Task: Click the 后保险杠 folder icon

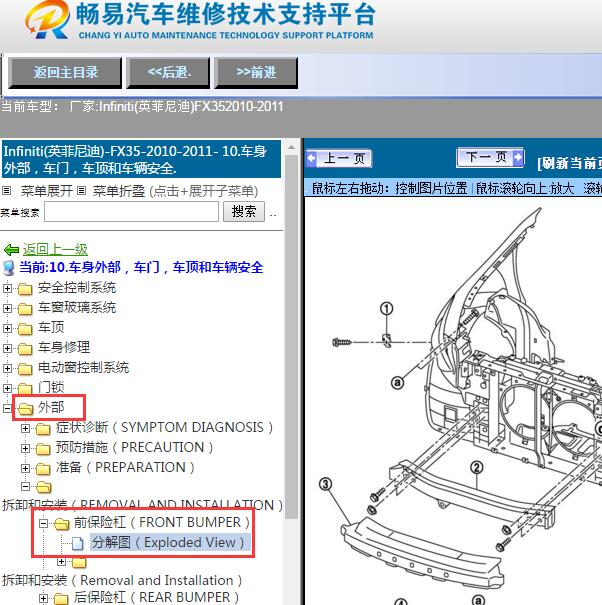Action: click(61, 599)
